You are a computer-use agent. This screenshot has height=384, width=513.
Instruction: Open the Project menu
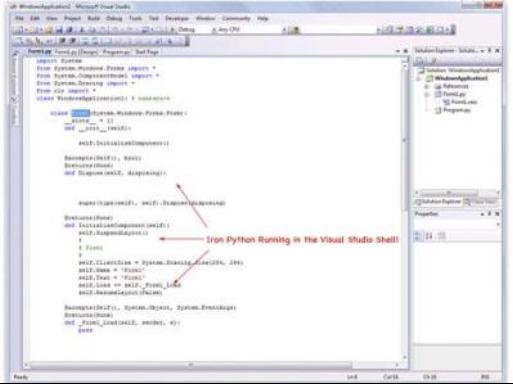73,18
